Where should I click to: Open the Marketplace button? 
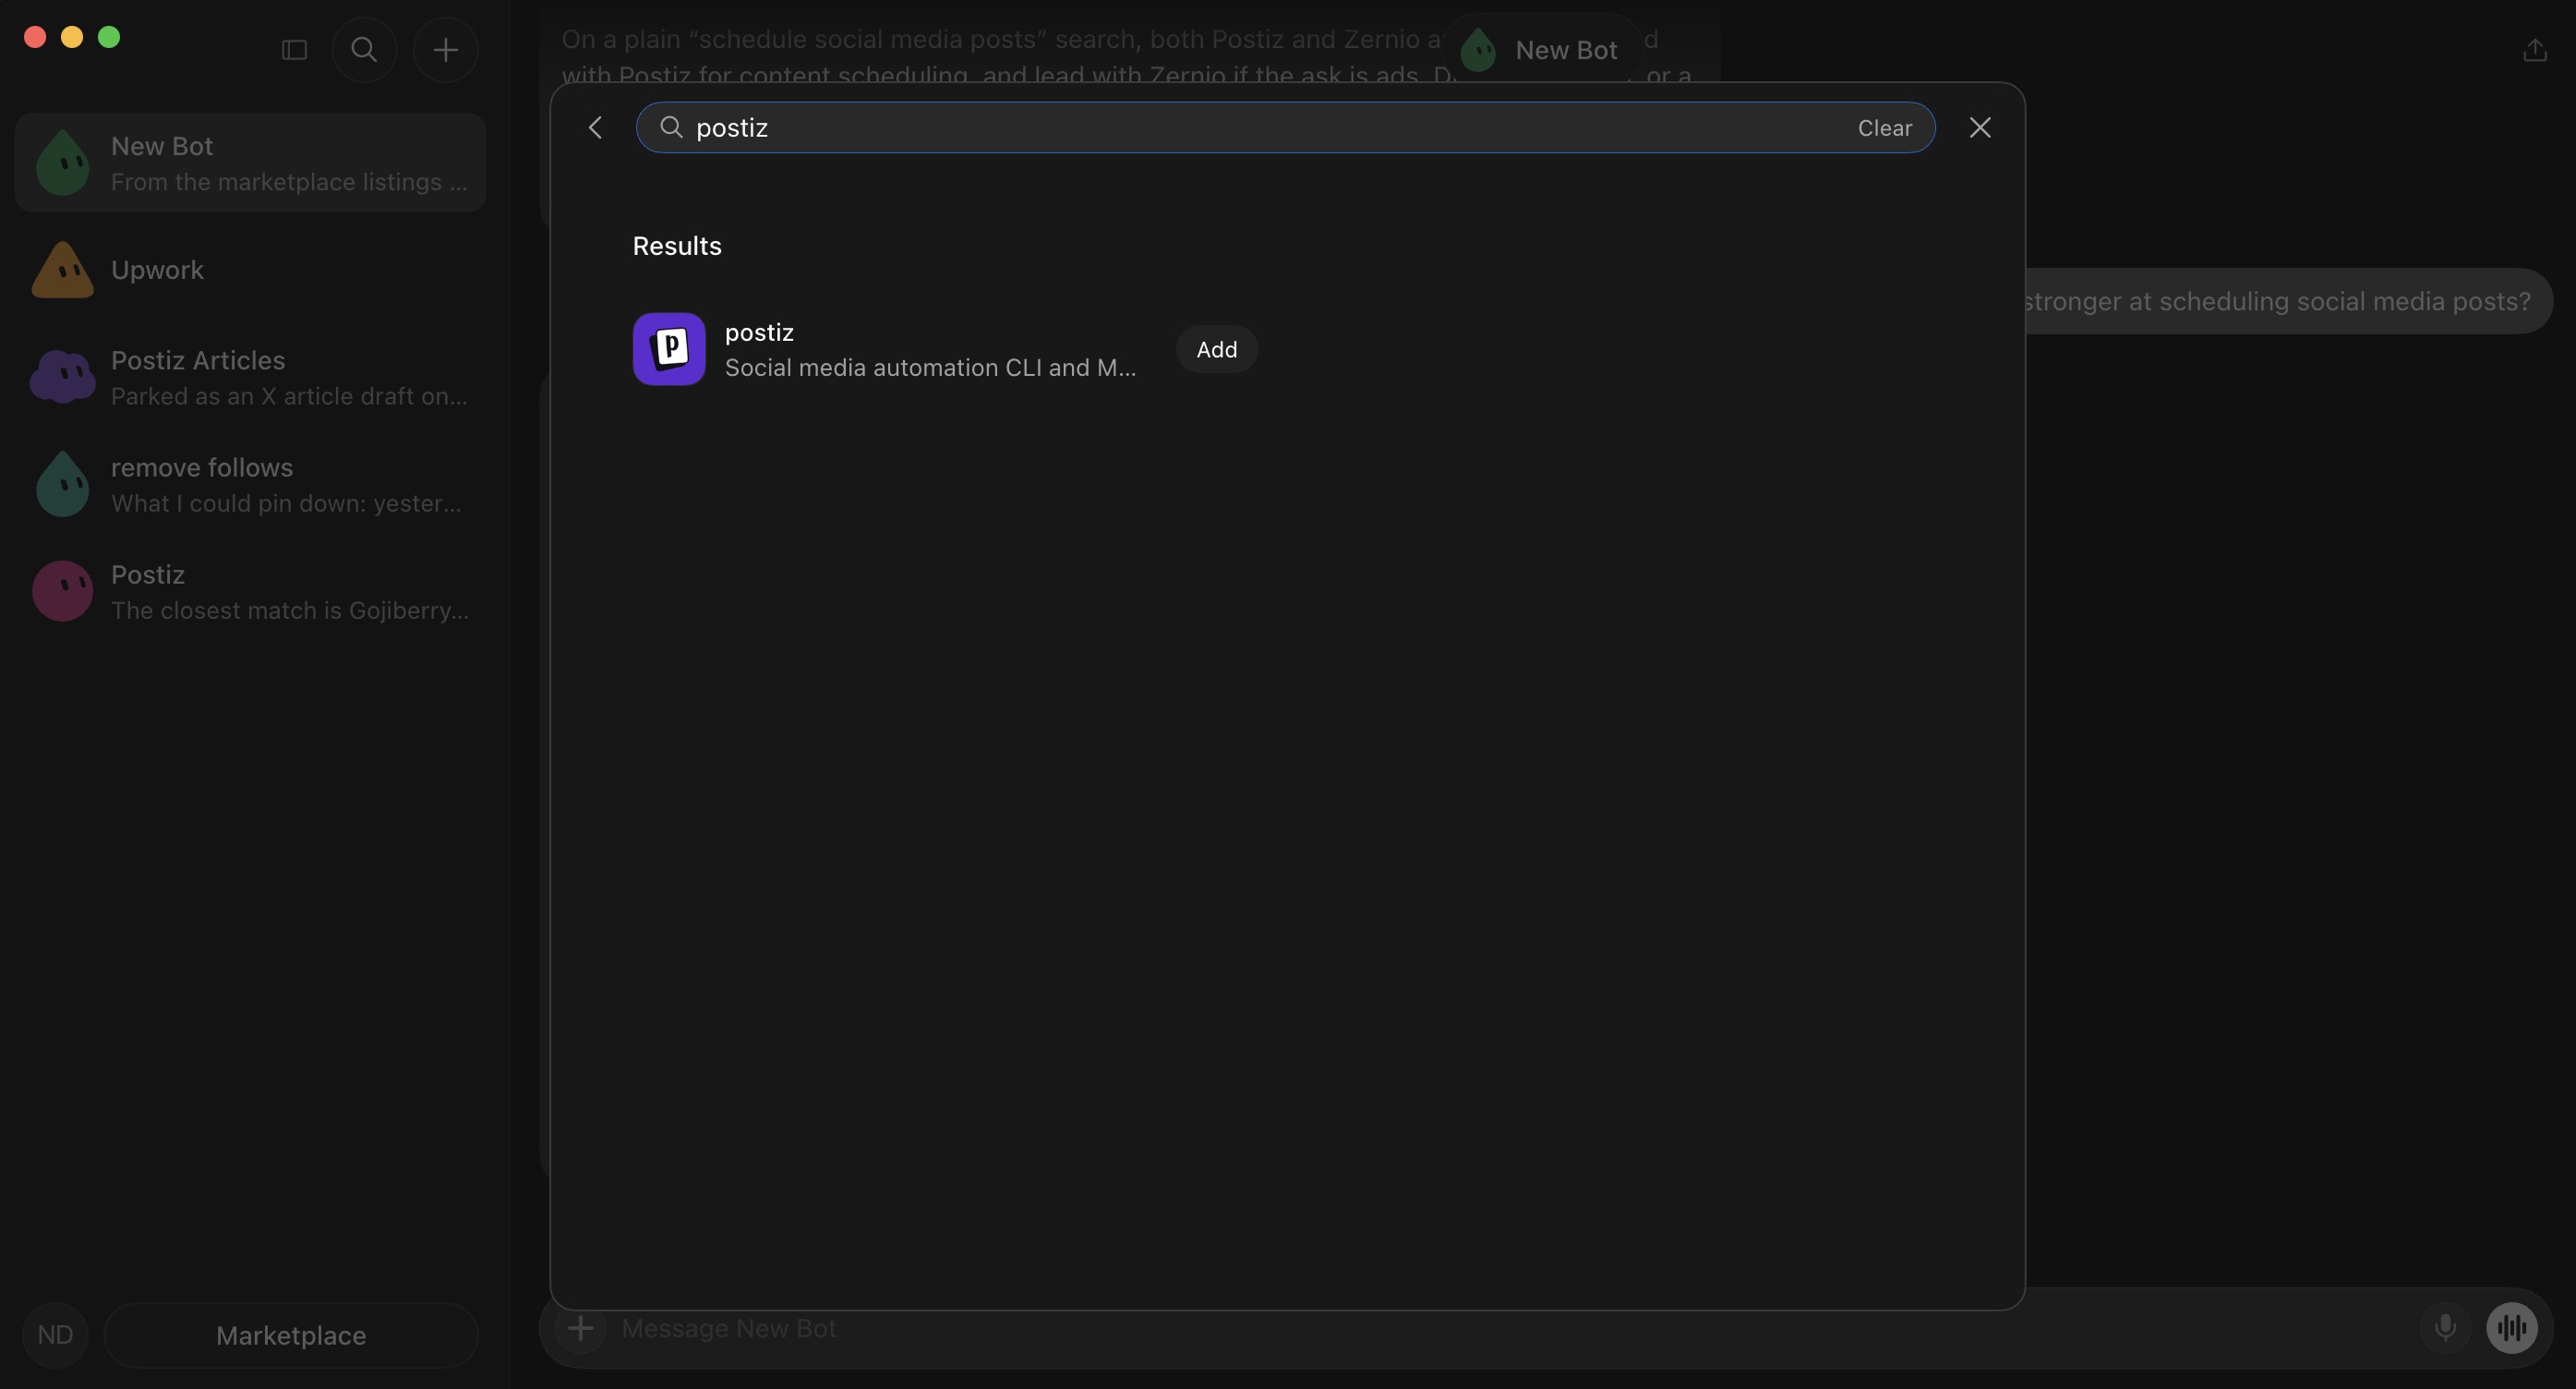(291, 1335)
